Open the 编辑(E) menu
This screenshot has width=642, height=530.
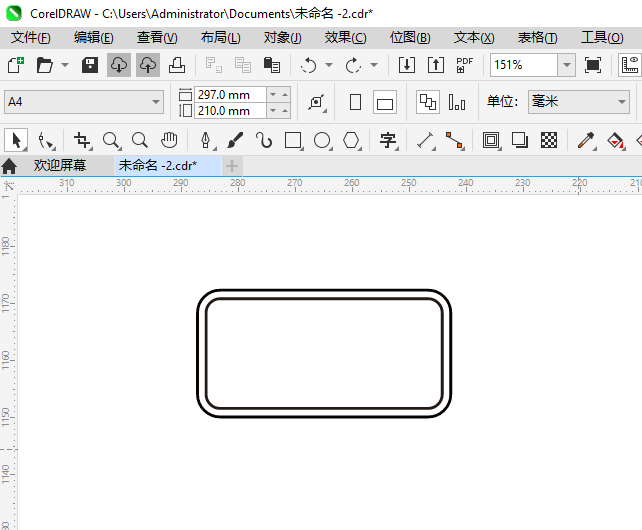[94, 38]
